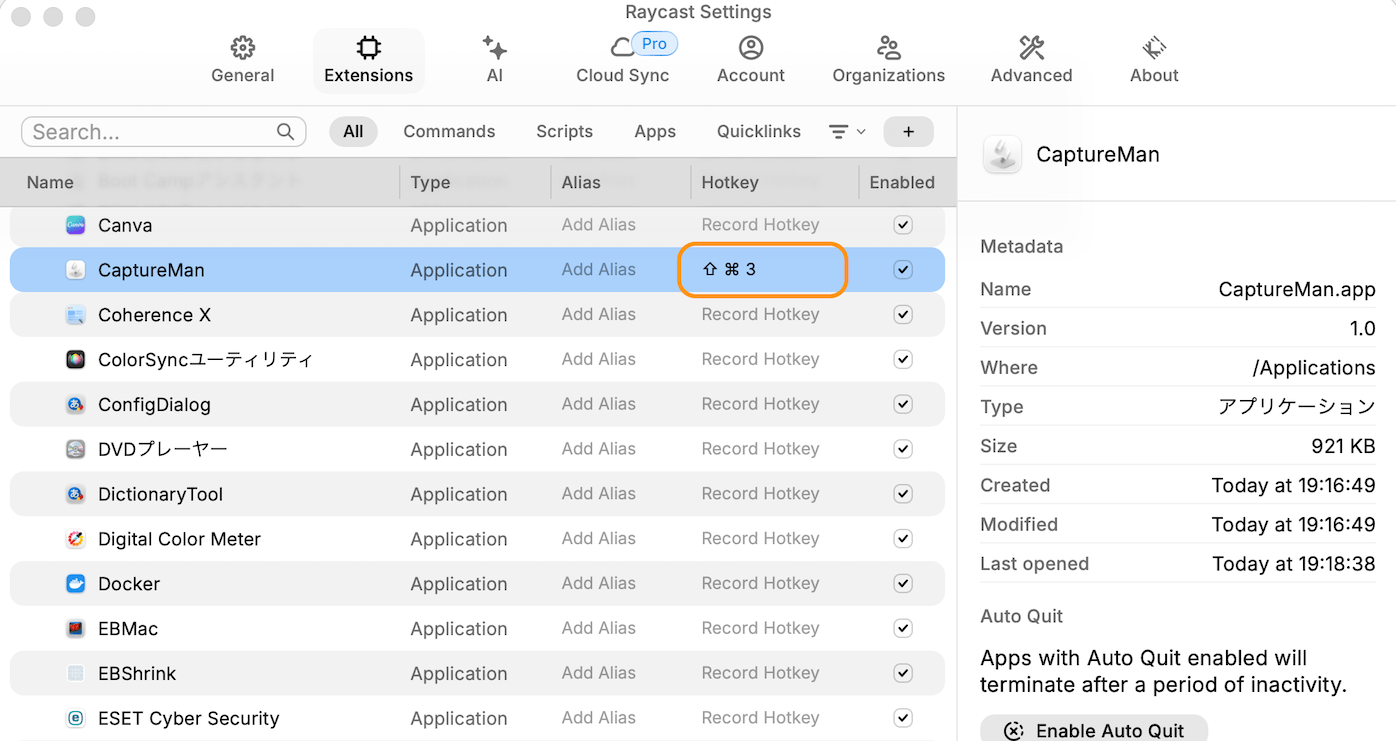This screenshot has height=741, width=1396.
Task: Click the magnifier icon in search field
Action: 285,132
